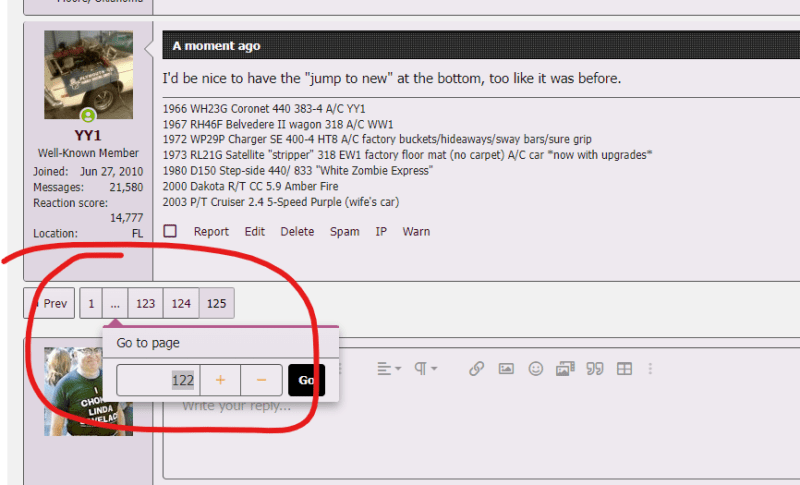
Task: Click the Report link
Action: 211,231
